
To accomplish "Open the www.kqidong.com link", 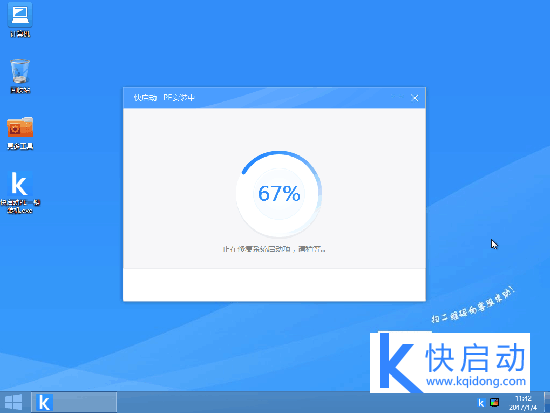I will [476, 381].
